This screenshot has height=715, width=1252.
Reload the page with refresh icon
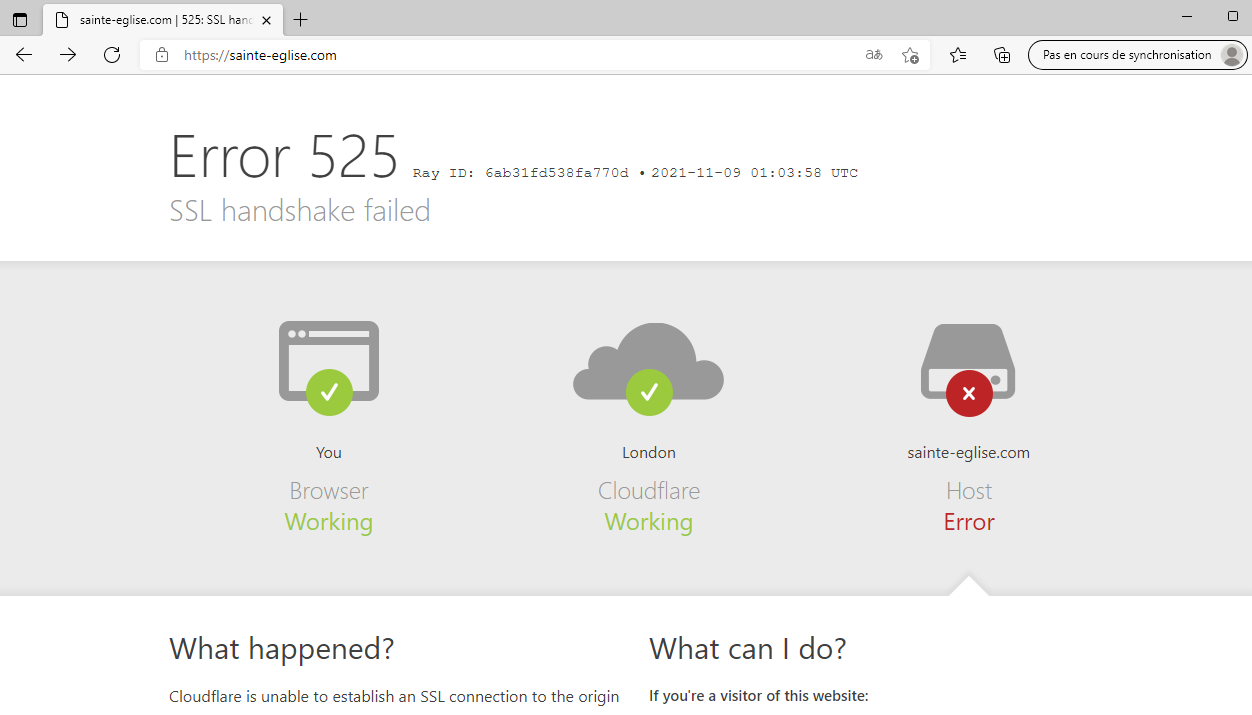[x=112, y=55]
